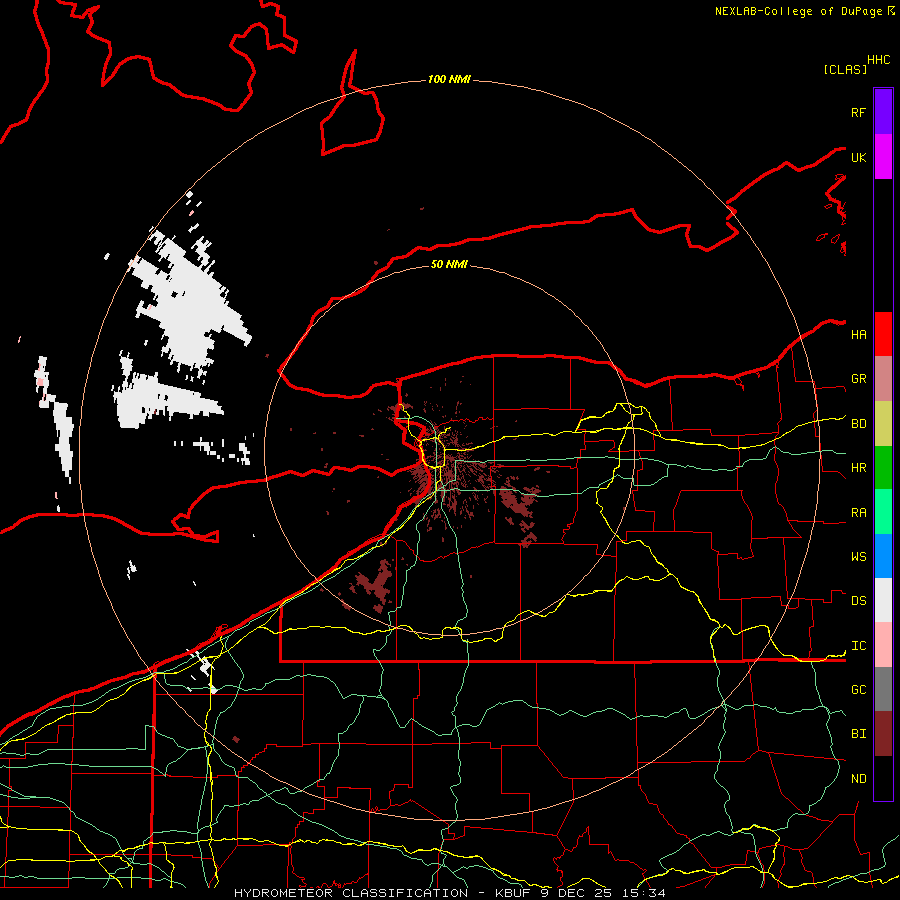Select the yellow BD legend swatch
900x900 pixels.
click(883, 424)
